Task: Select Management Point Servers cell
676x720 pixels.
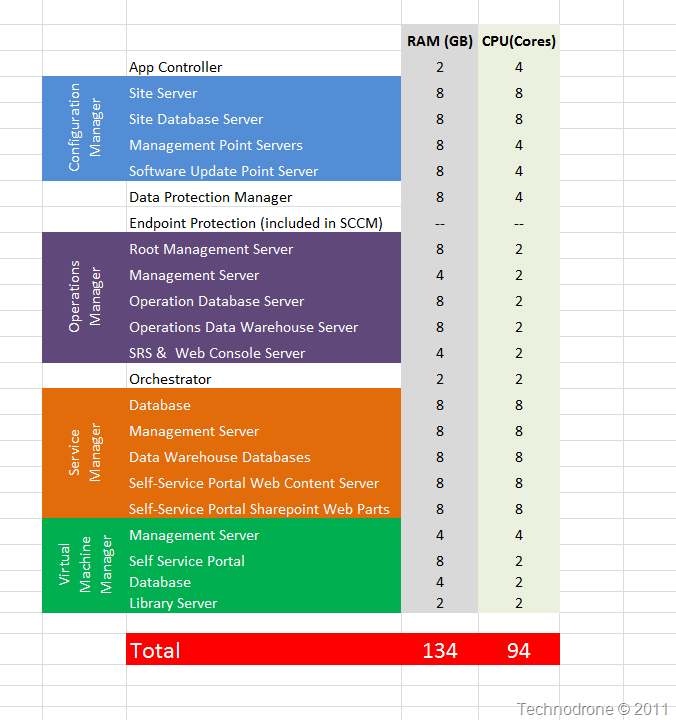Action: 264,142
